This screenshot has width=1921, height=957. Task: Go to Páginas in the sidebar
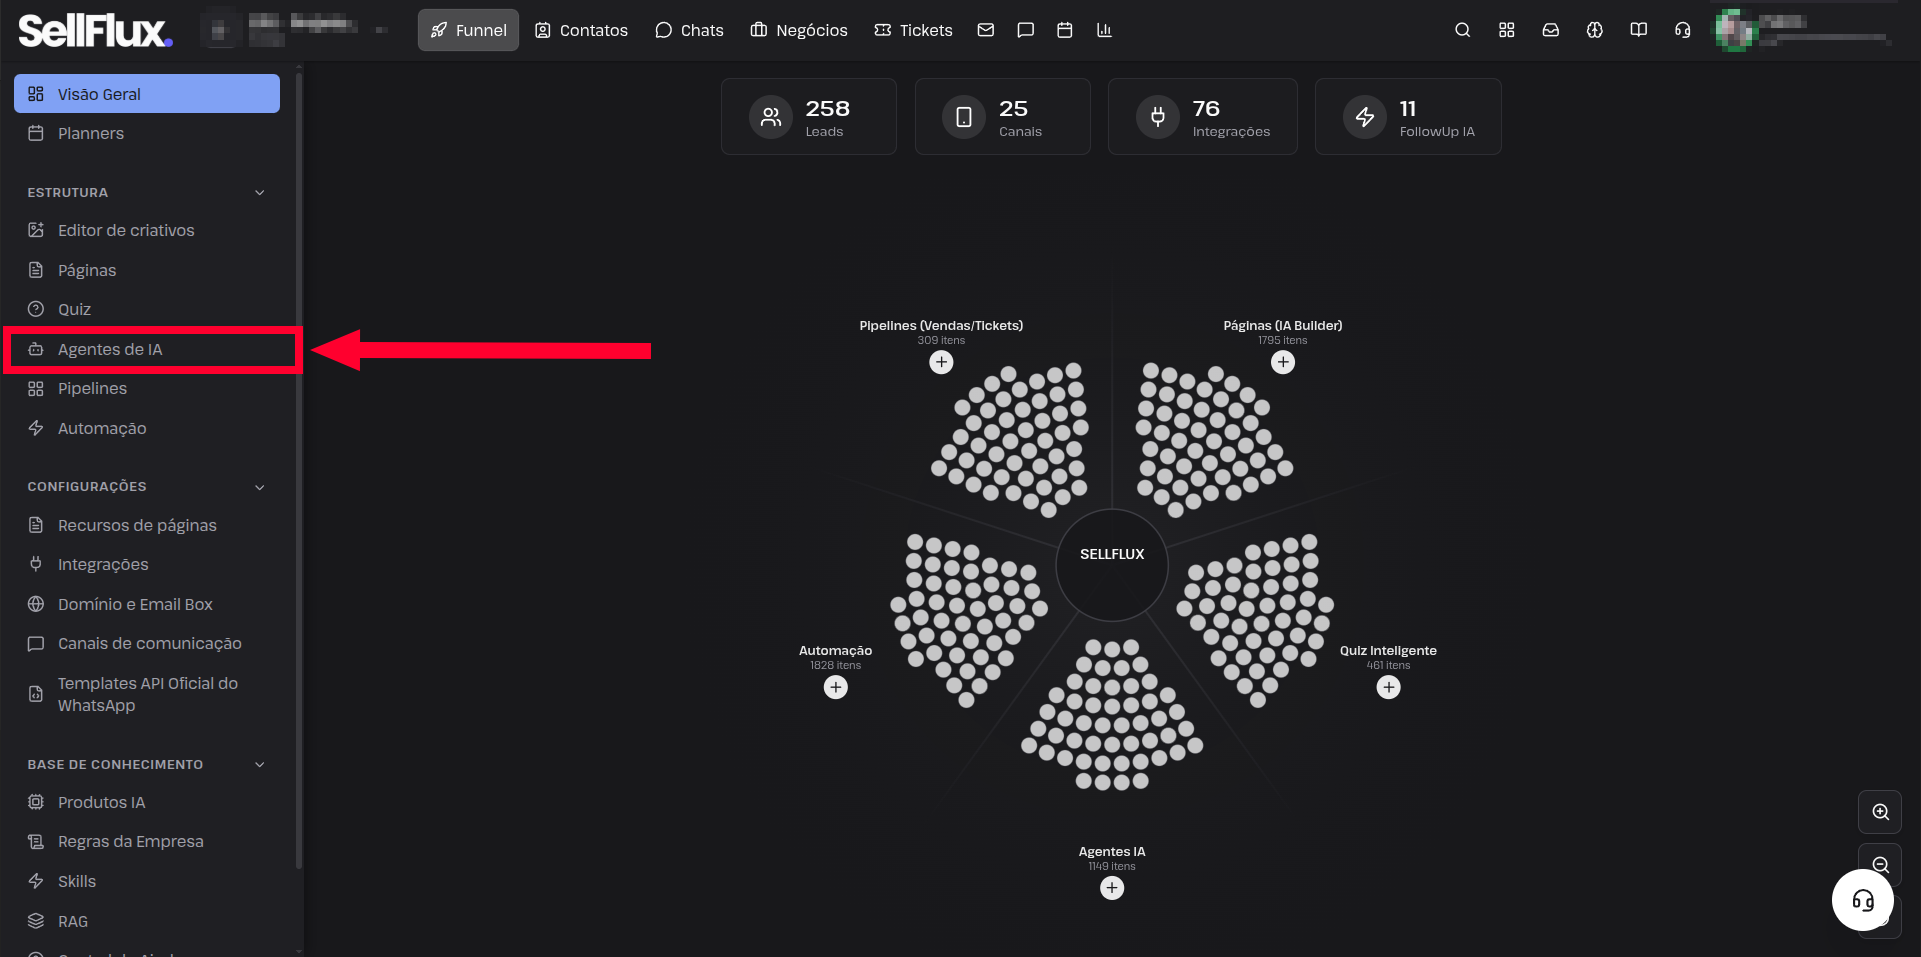click(147, 270)
